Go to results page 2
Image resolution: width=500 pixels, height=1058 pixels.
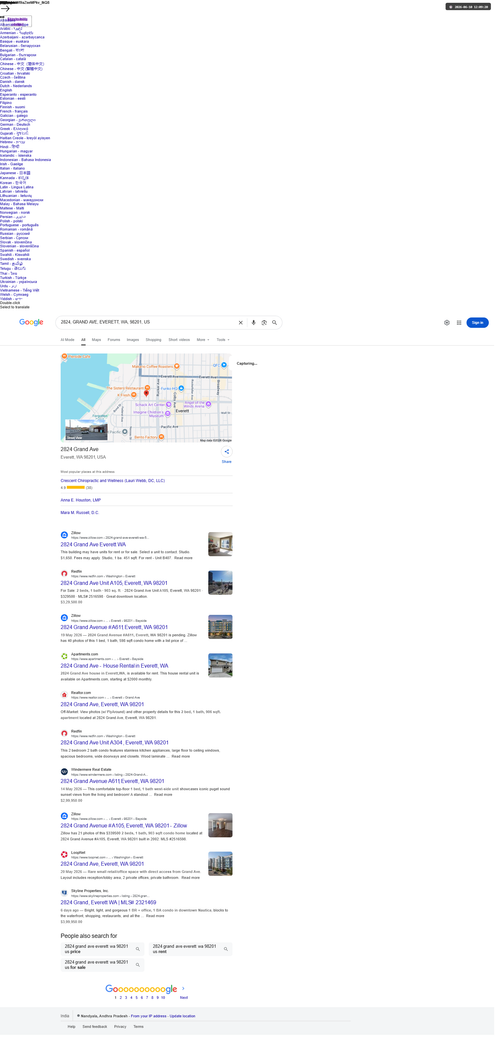coord(121,997)
